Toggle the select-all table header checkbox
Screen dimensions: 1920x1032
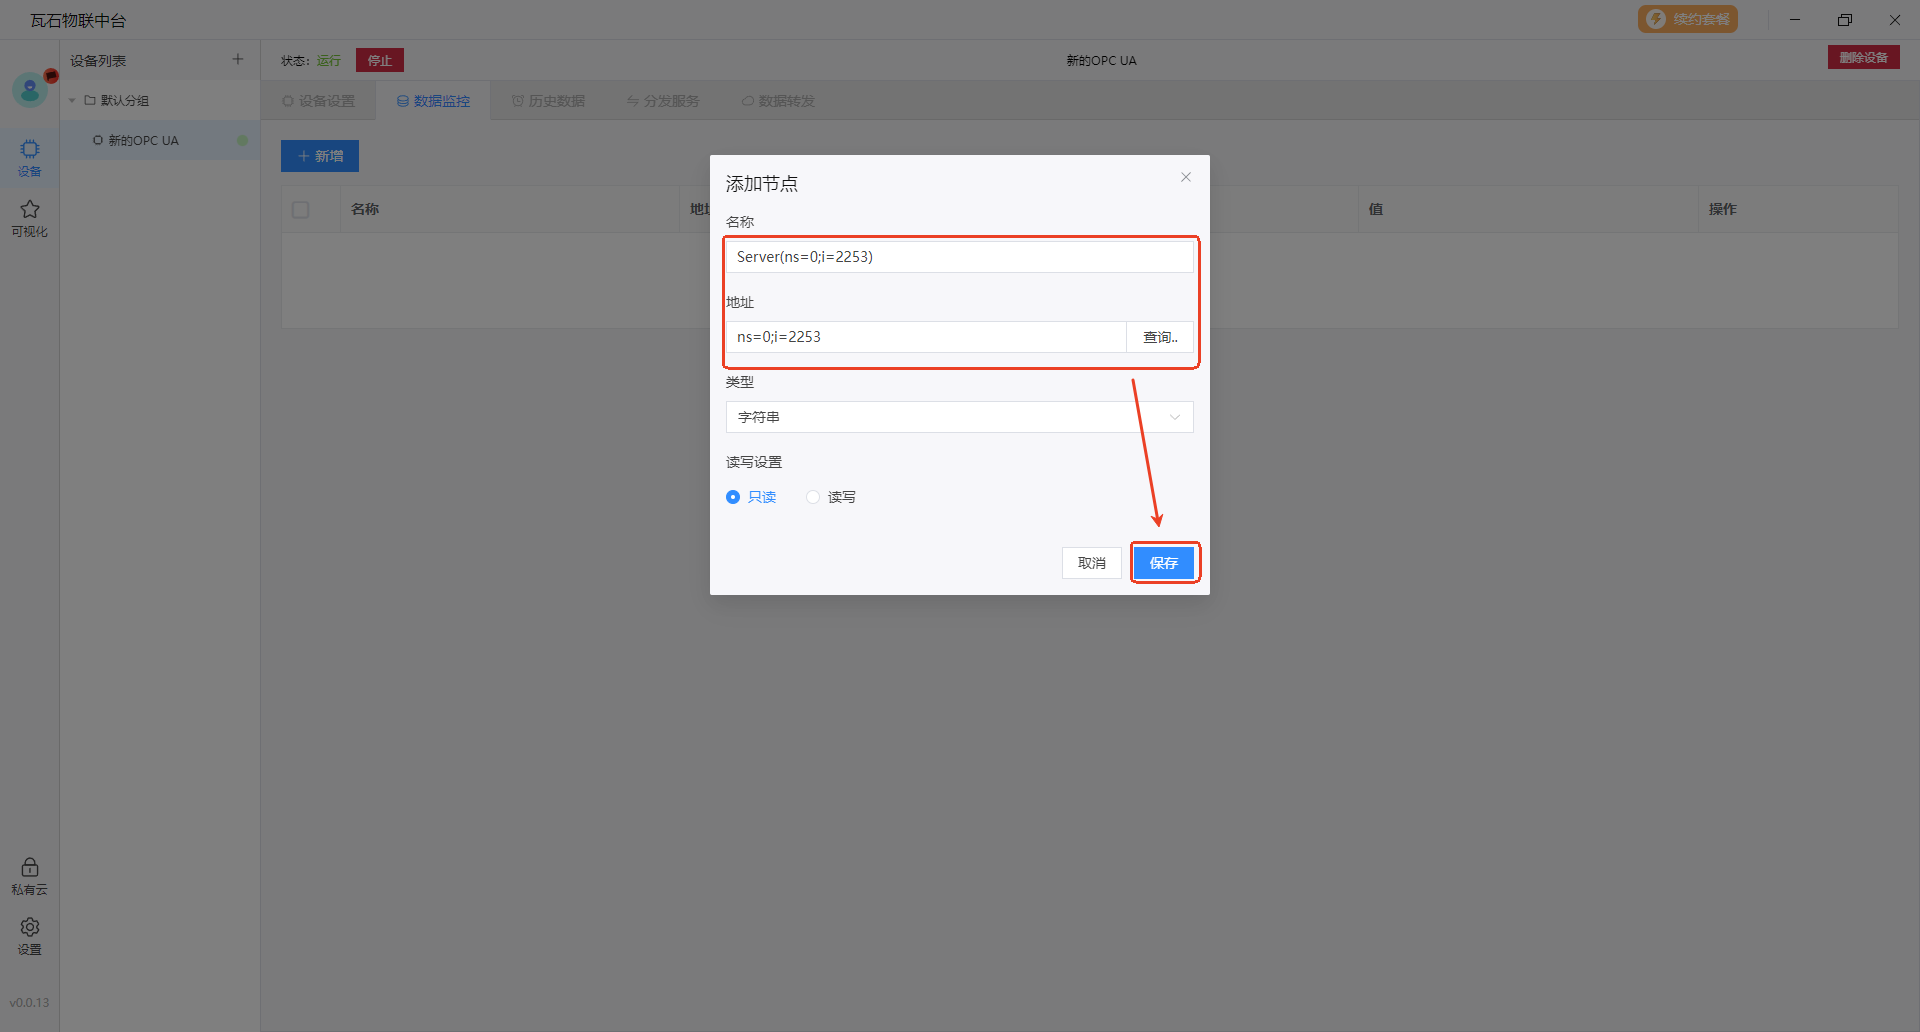[x=301, y=210]
